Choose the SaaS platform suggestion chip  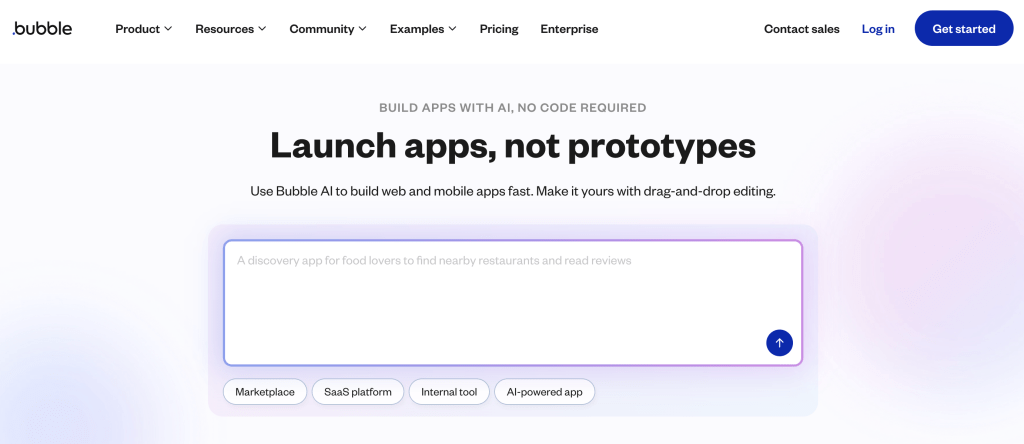[x=358, y=392]
